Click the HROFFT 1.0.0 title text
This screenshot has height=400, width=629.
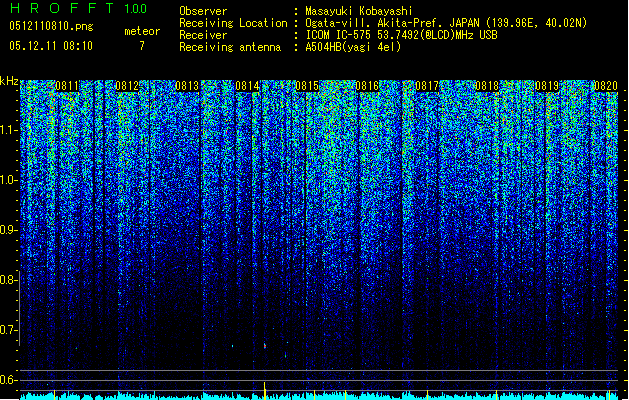click(x=78, y=8)
